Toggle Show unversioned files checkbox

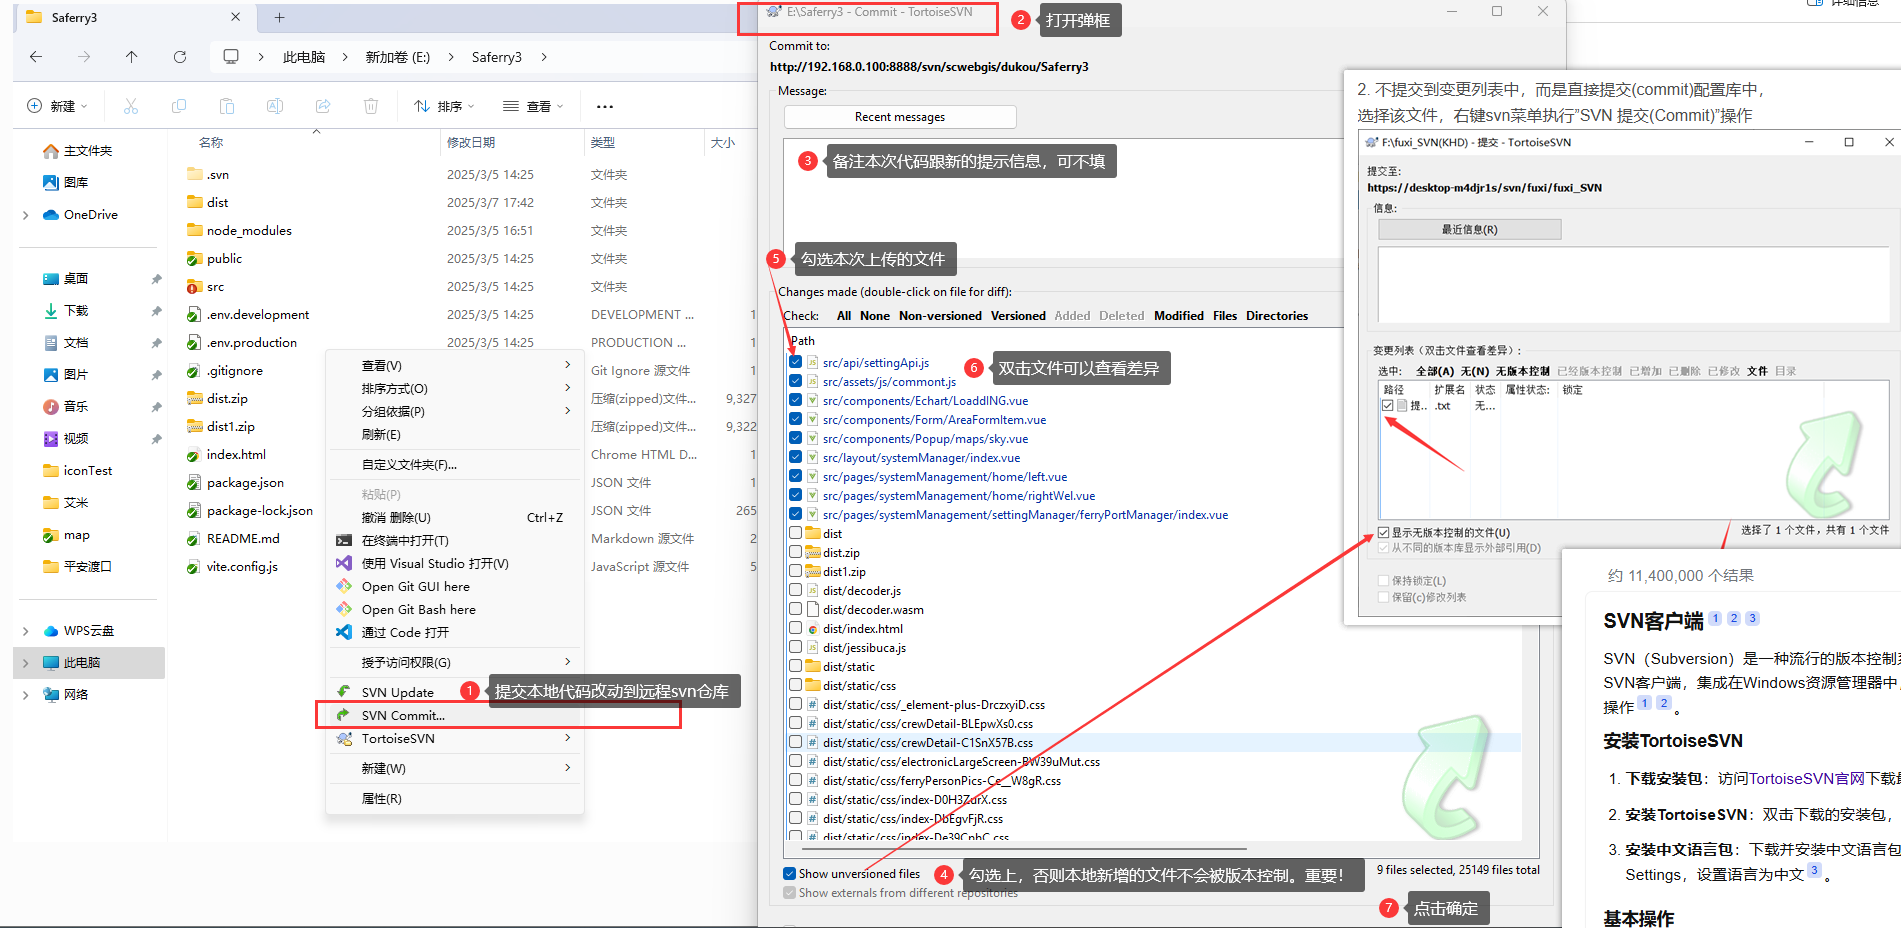(790, 874)
